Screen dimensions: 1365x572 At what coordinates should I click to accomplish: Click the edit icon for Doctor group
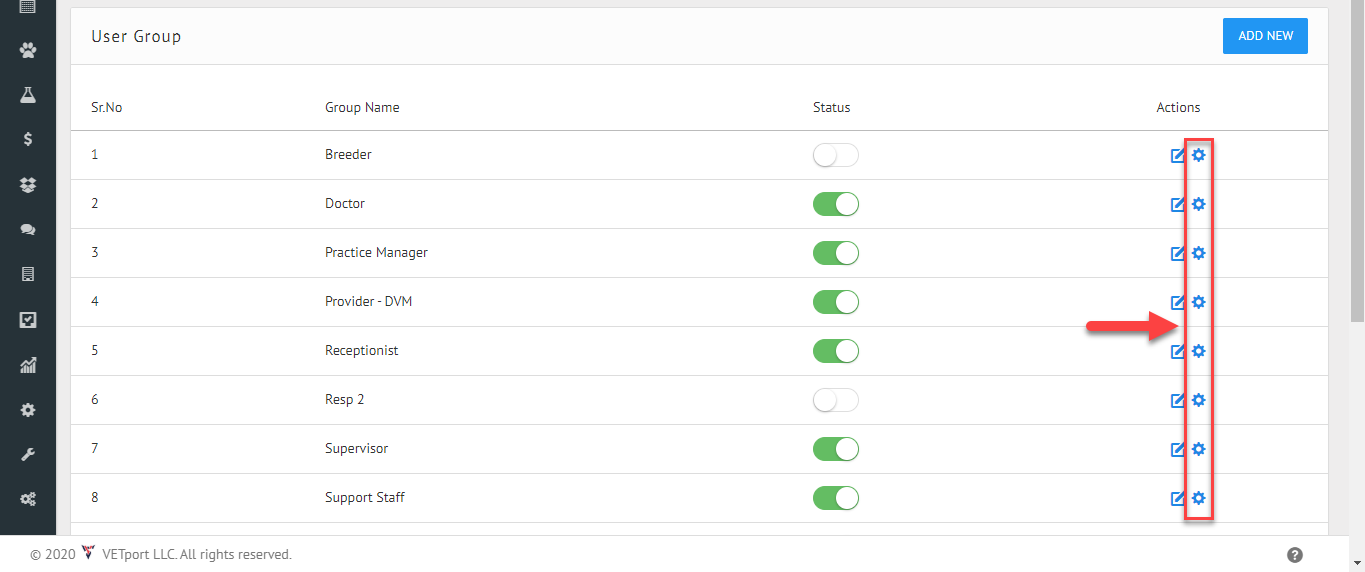(x=1178, y=204)
